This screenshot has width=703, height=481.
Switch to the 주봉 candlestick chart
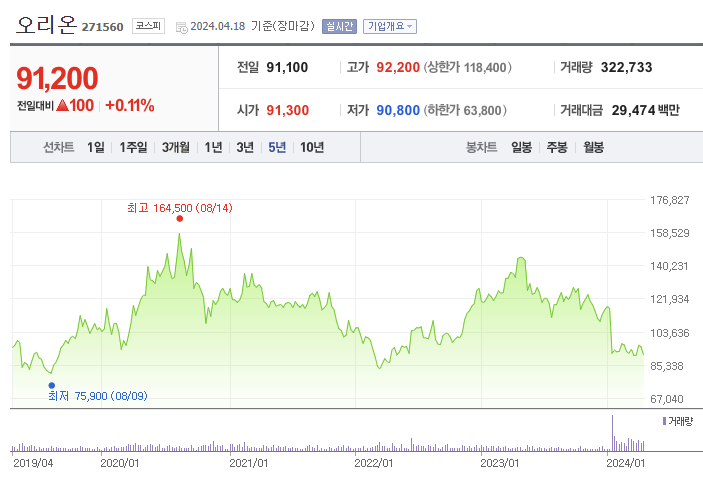click(x=557, y=147)
